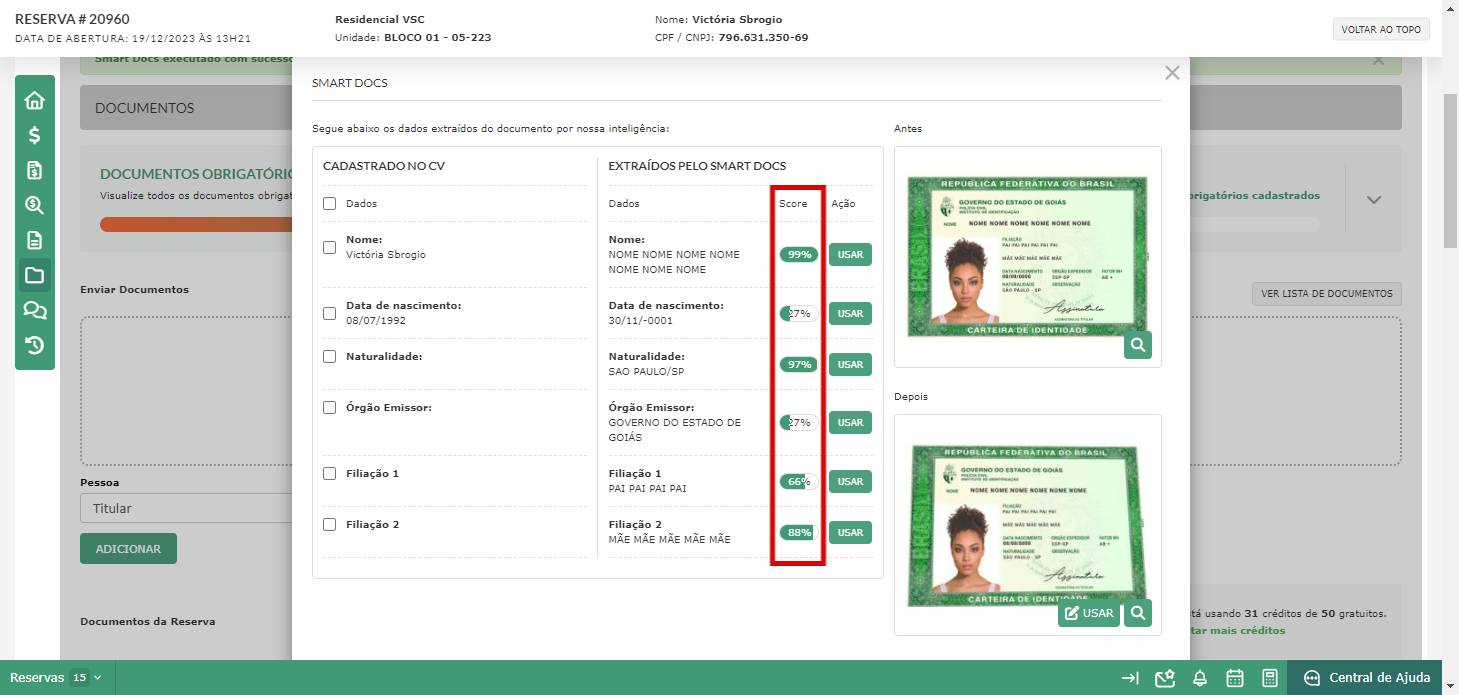This screenshot has height=695, width=1459.
Task: Click USAR for Filiação 1 PAI PAI
Action: click(850, 481)
